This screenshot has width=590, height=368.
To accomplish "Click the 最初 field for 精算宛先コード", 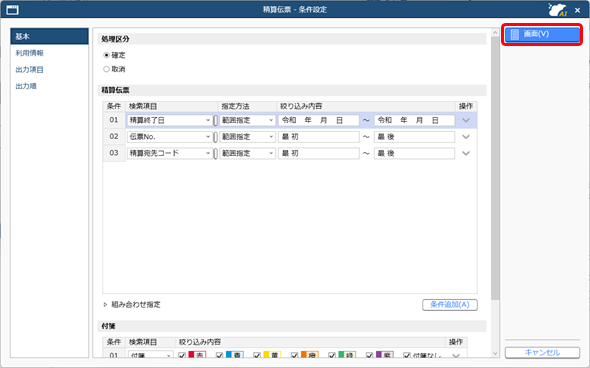I will click(319, 154).
